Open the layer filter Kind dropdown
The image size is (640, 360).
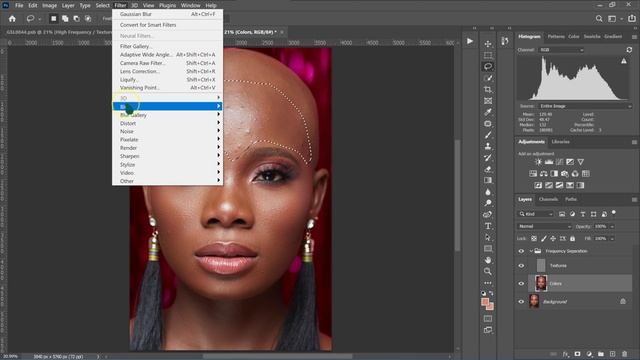536,214
